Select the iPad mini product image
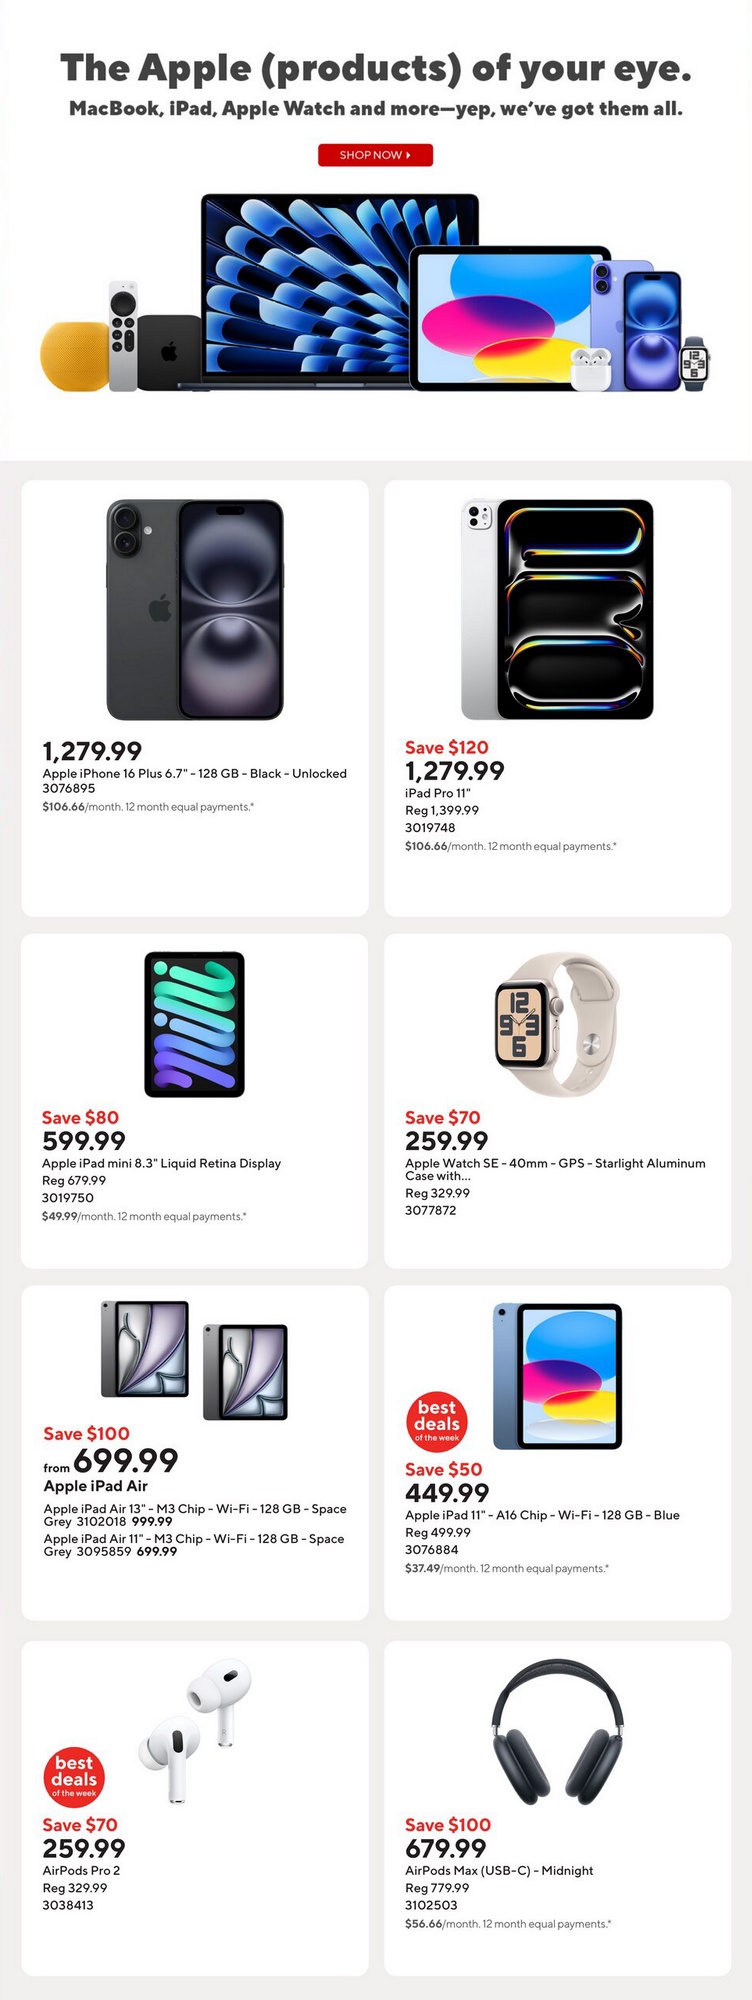 coord(195,1024)
